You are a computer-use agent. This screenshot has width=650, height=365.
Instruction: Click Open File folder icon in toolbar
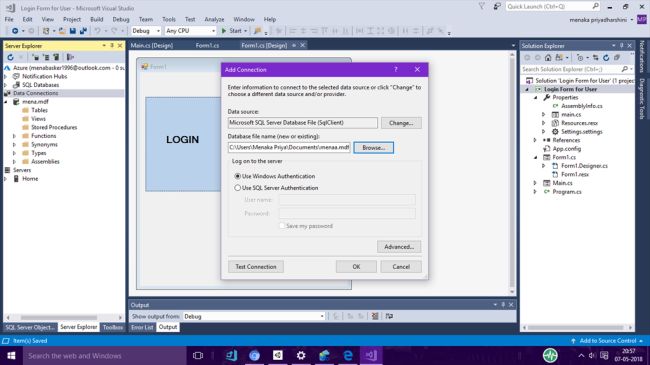coord(62,31)
